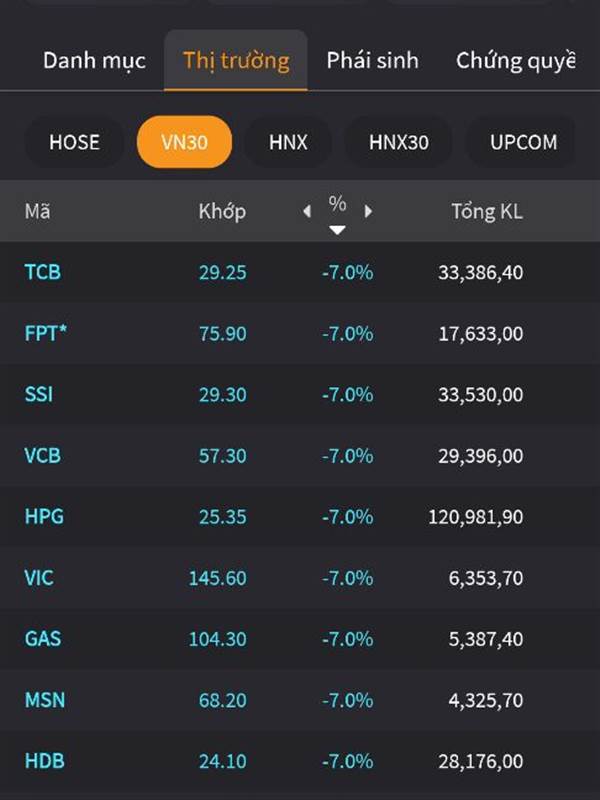Screen dimensions: 600x800
Task: Select the HDB stock ticker
Action: (44, 761)
